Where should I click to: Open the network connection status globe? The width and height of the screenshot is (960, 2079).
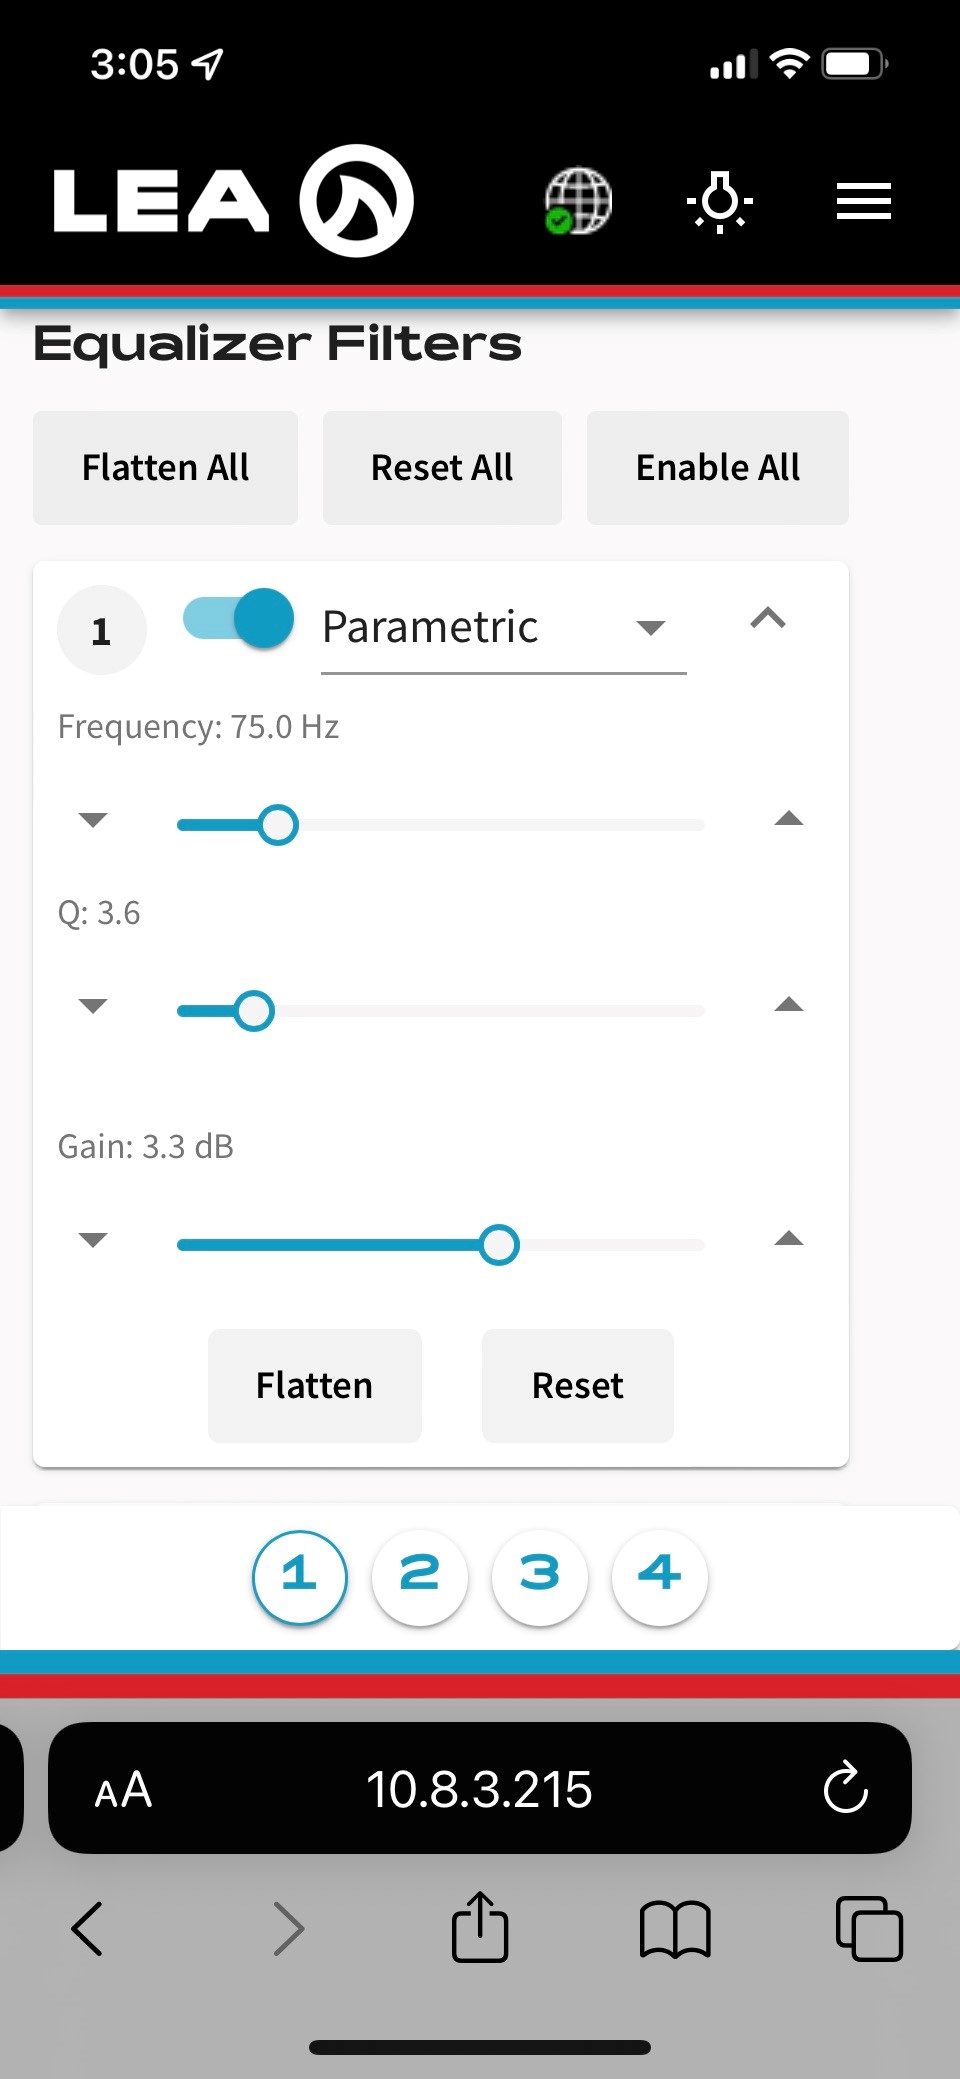click(x=578, y=200)
